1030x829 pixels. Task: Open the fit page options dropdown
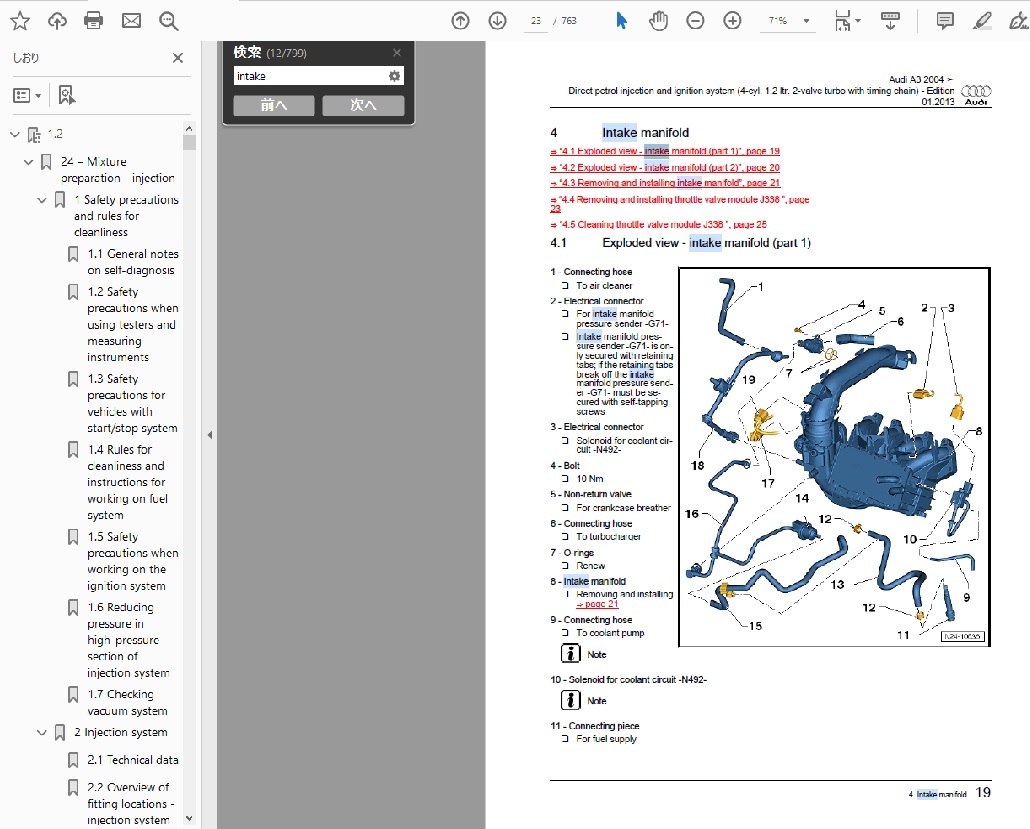click(847, 21)
